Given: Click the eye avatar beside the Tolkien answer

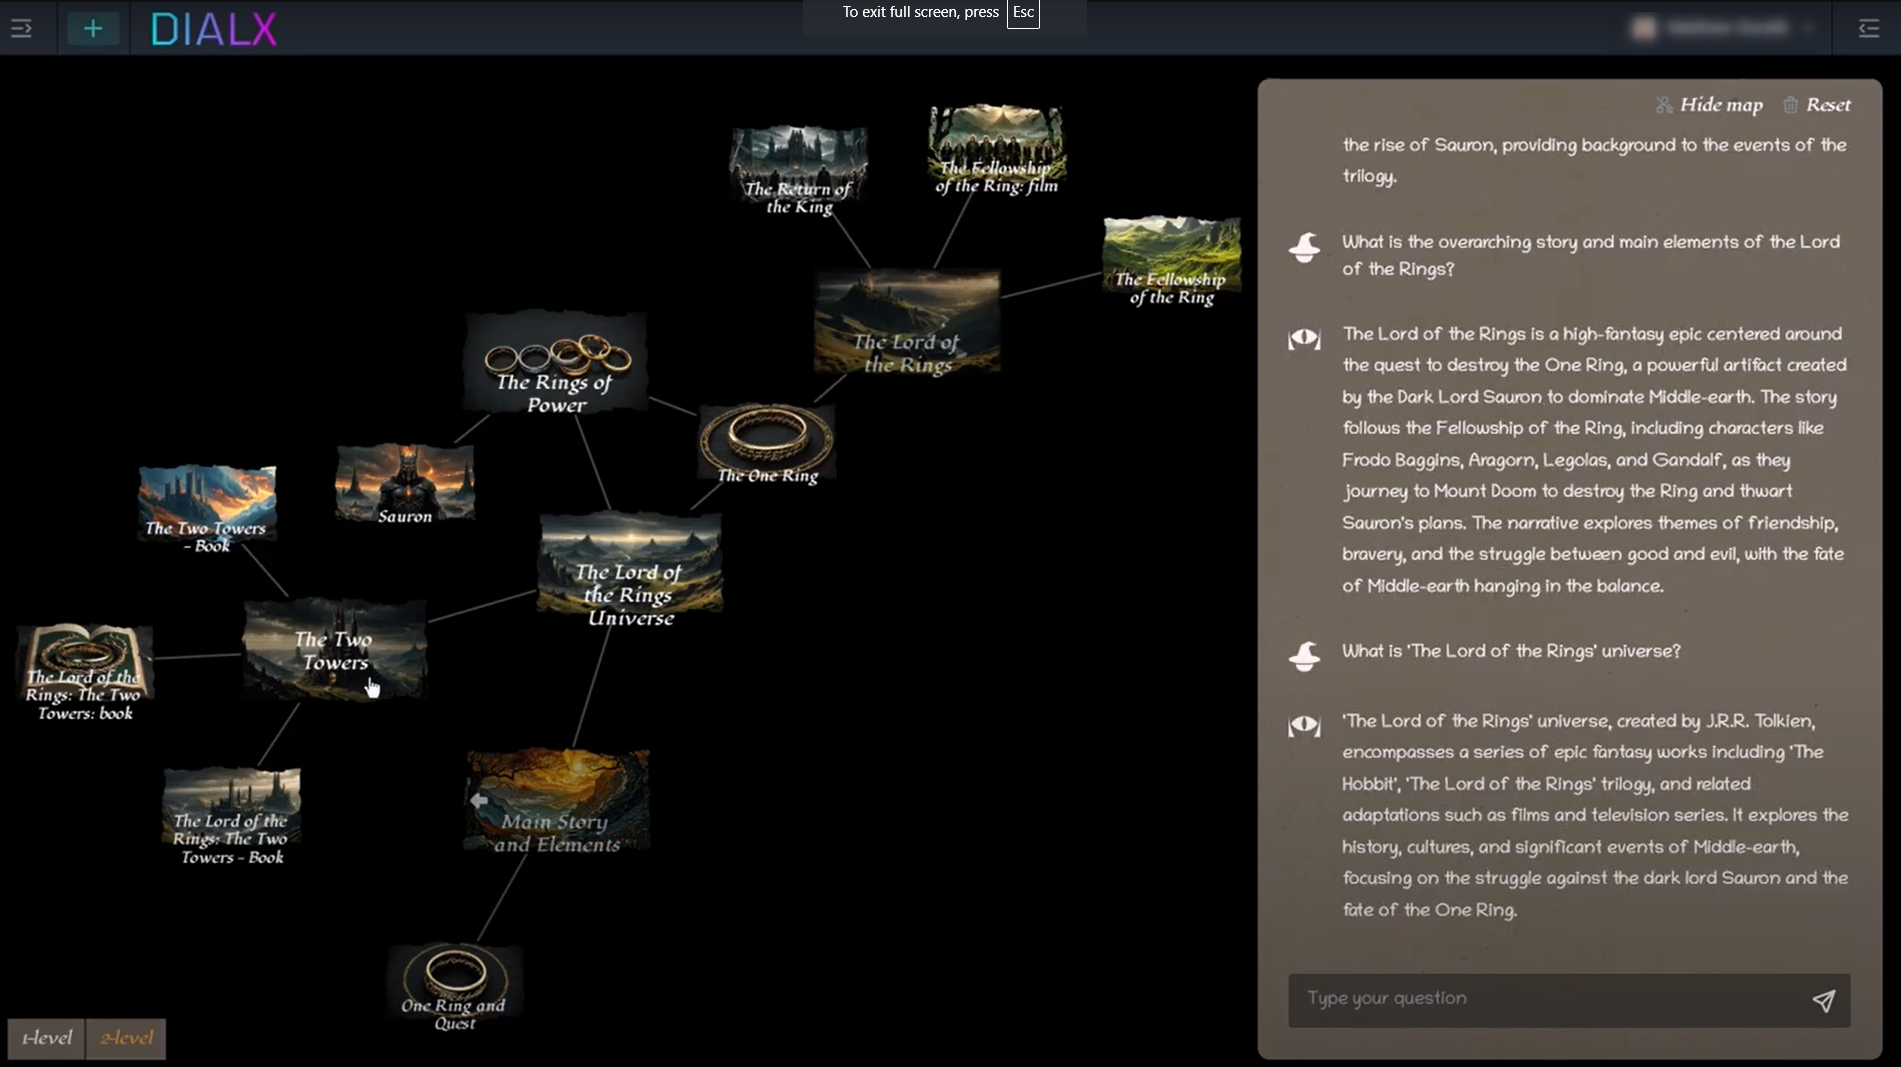Looking at the screenshot, I should pyautogui.click(x=1304, y=725).
